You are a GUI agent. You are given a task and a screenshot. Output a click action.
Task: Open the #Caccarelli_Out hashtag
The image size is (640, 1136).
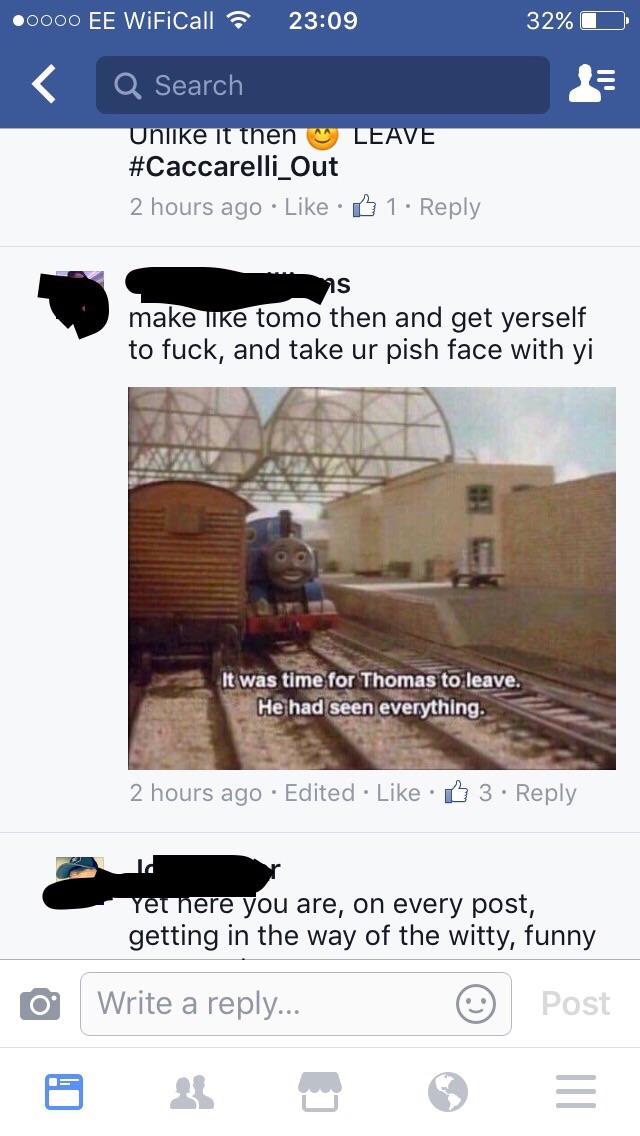tap(233, 167)
